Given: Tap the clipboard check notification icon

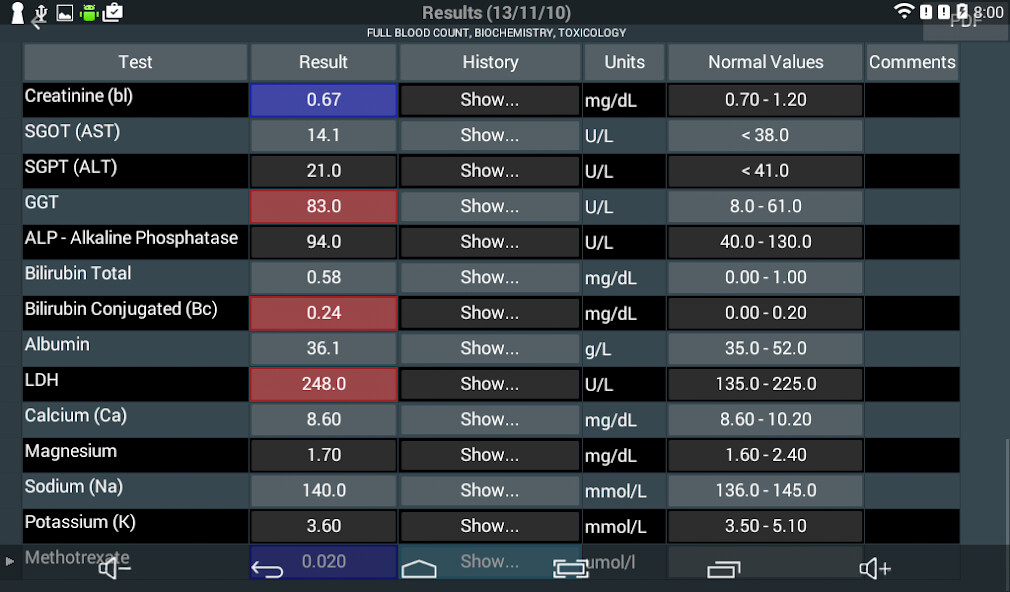Looking at the screenshot, I should click(112, 12).
